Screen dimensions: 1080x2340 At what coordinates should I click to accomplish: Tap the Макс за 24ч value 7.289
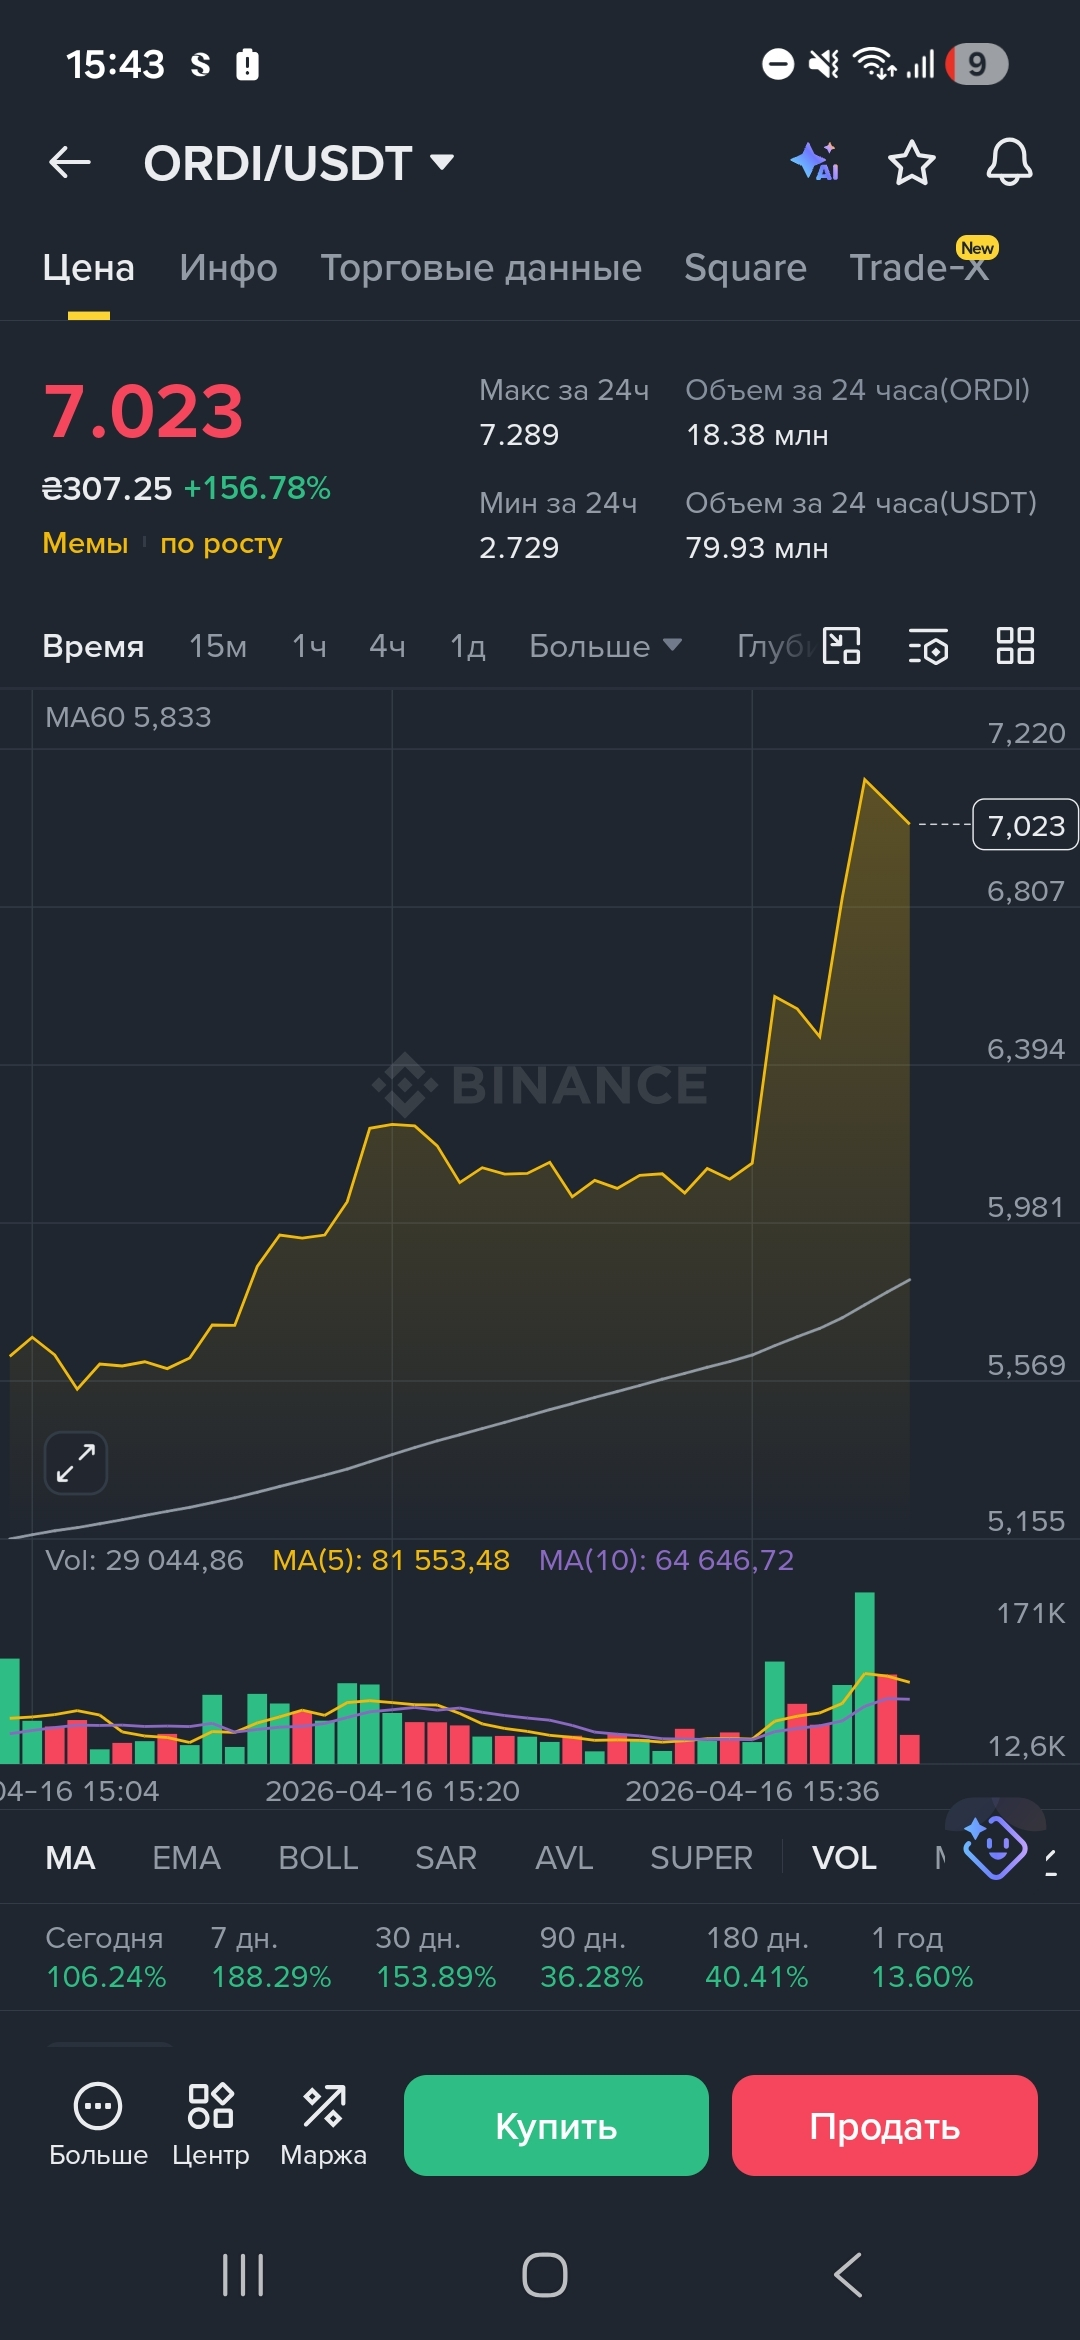coord(519,435)
